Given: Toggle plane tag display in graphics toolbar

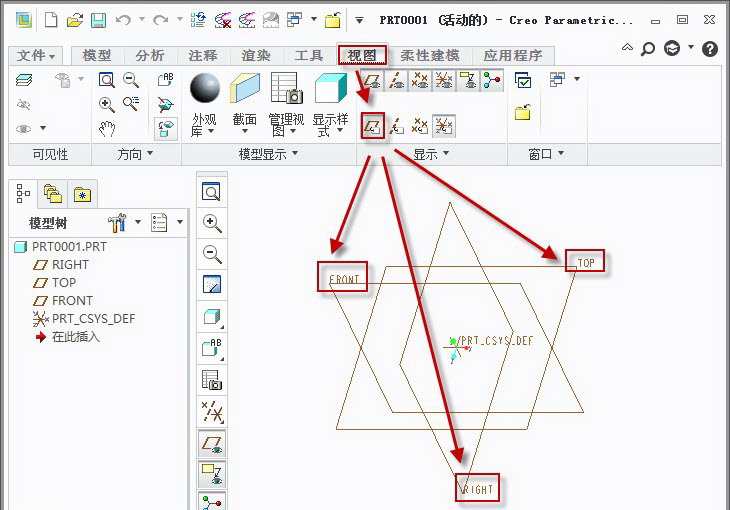Looking at the screenshot, I should [212, 444].
